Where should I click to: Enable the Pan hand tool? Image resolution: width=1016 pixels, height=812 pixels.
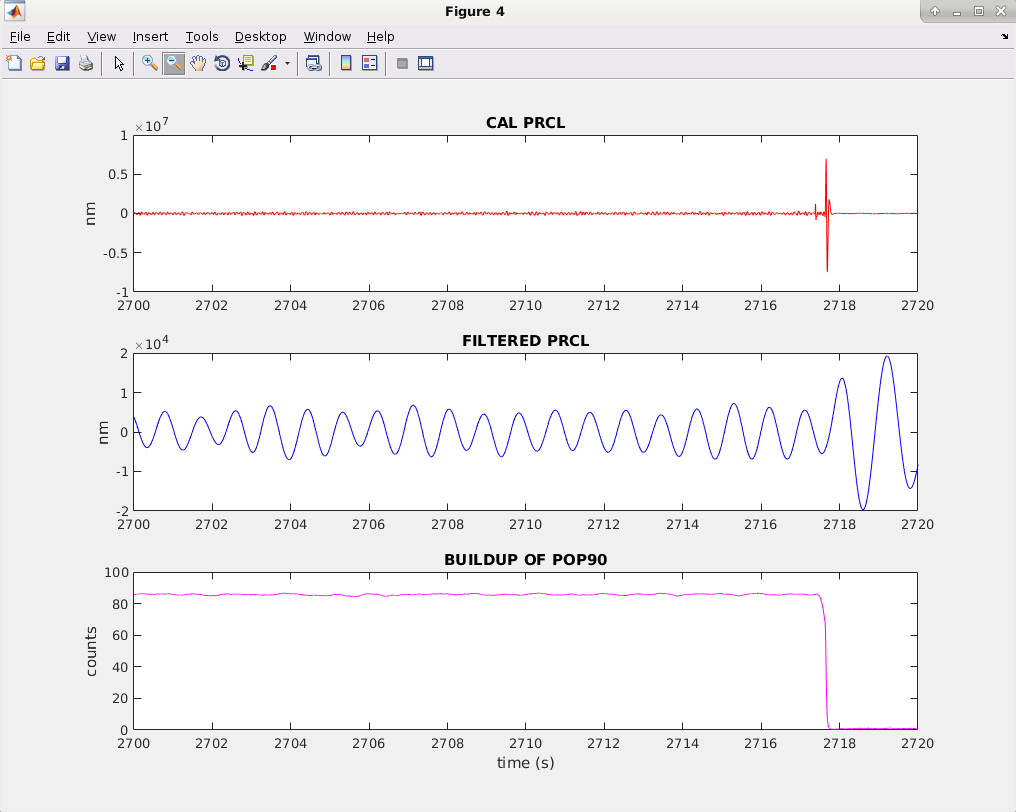pos(198,64)
